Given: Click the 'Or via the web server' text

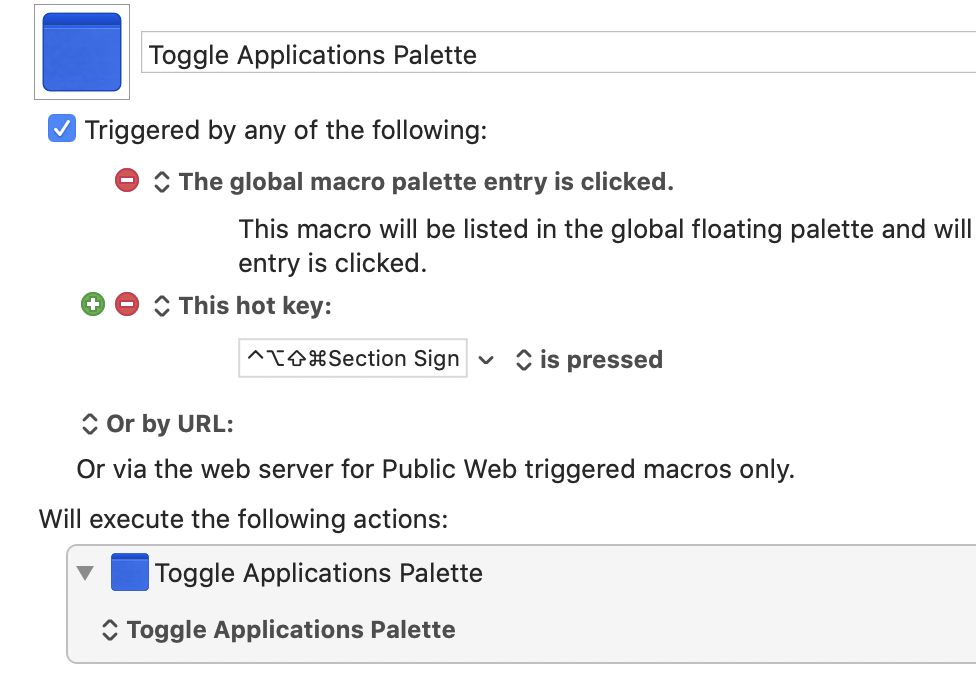Looking at the screenshot, I should (435, 469).
